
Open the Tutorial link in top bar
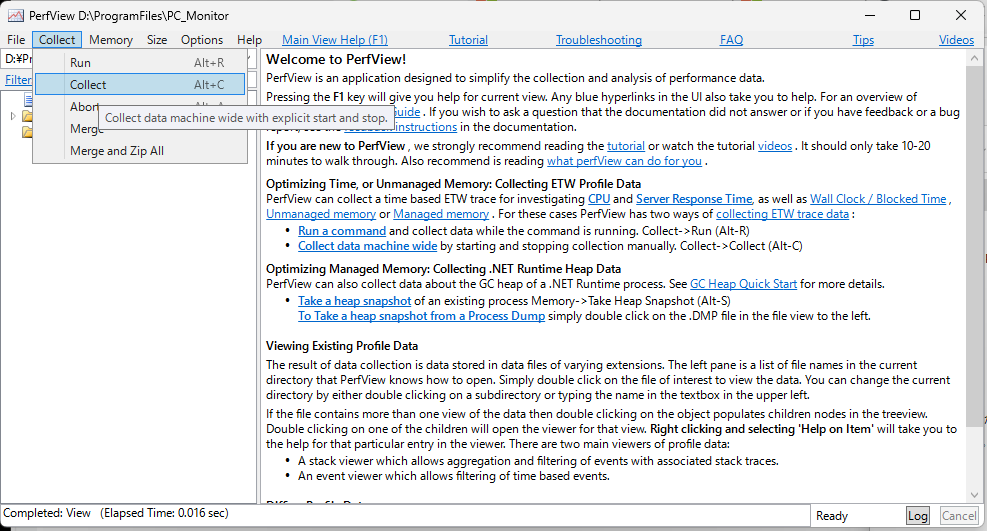coord(468,40)
